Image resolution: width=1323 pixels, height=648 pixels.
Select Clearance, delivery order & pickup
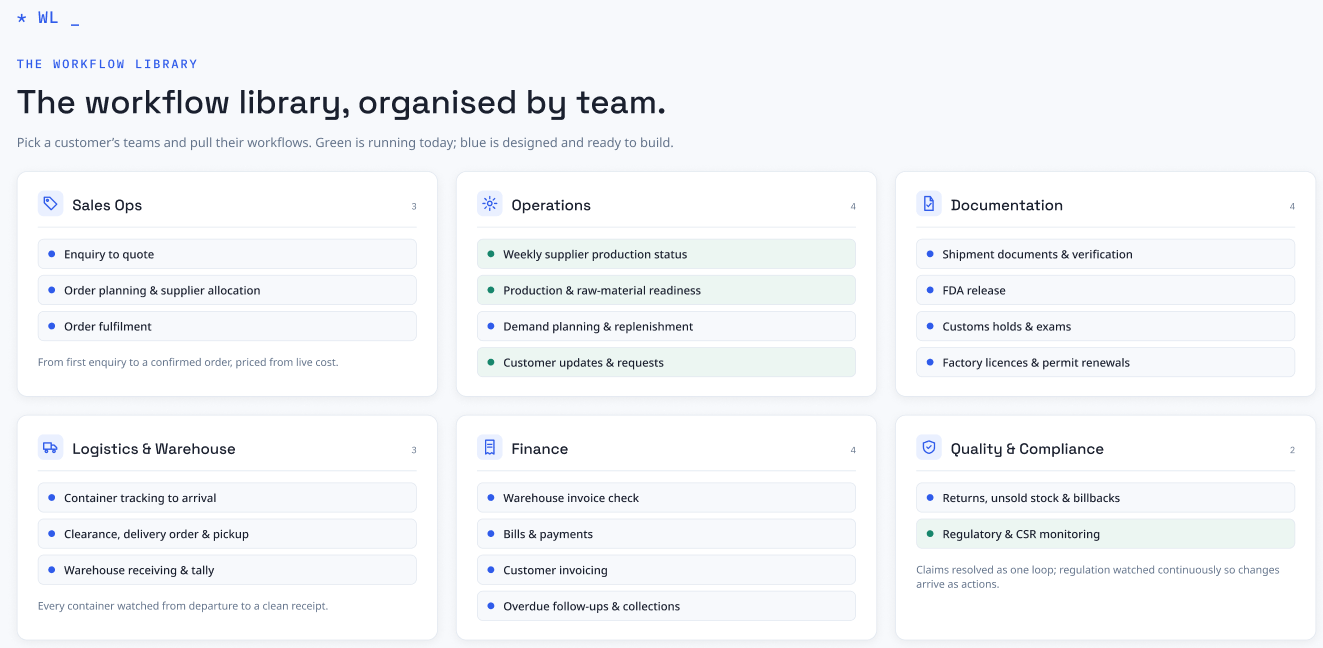point(227,534)
